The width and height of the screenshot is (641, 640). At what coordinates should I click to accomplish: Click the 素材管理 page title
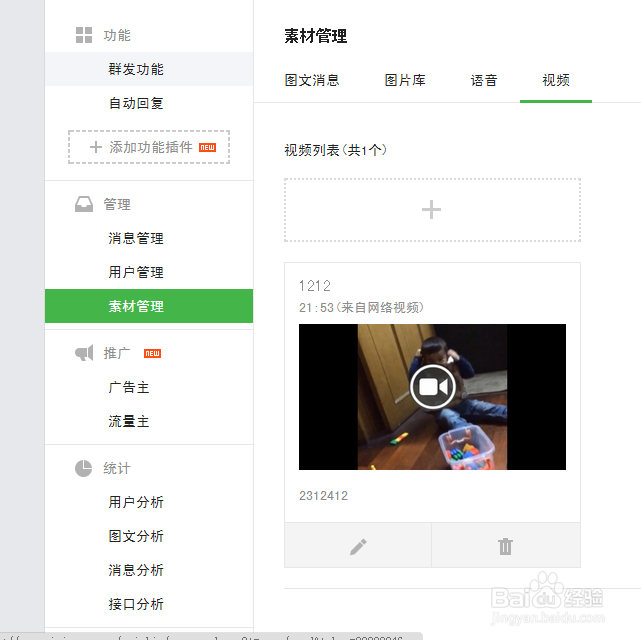316,36
